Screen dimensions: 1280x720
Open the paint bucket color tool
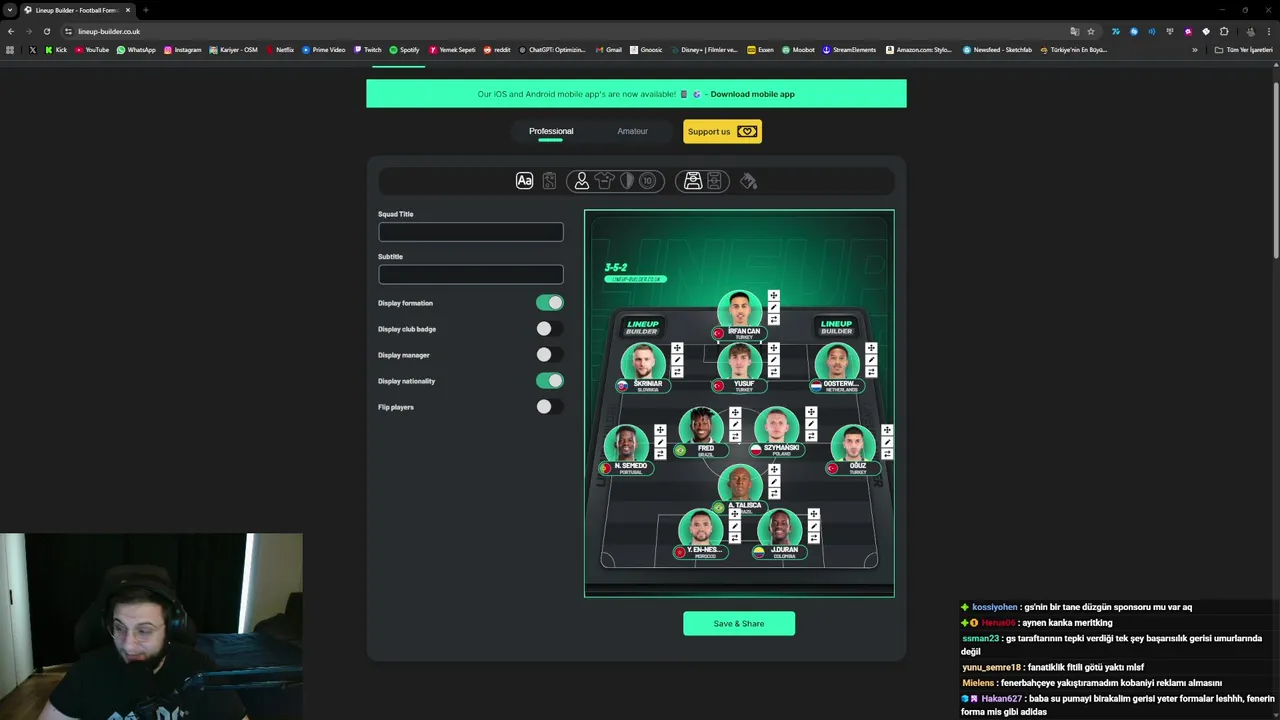click(x=748, y=181)
